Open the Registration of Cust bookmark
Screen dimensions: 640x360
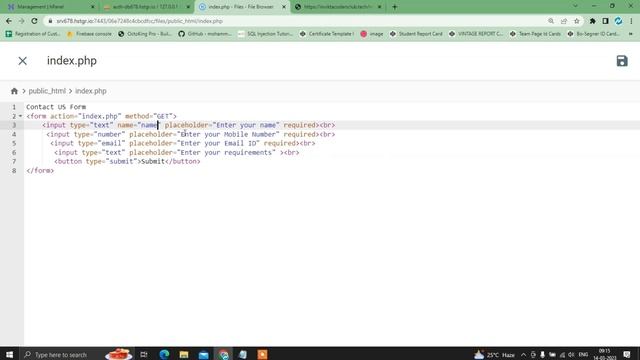33,34
